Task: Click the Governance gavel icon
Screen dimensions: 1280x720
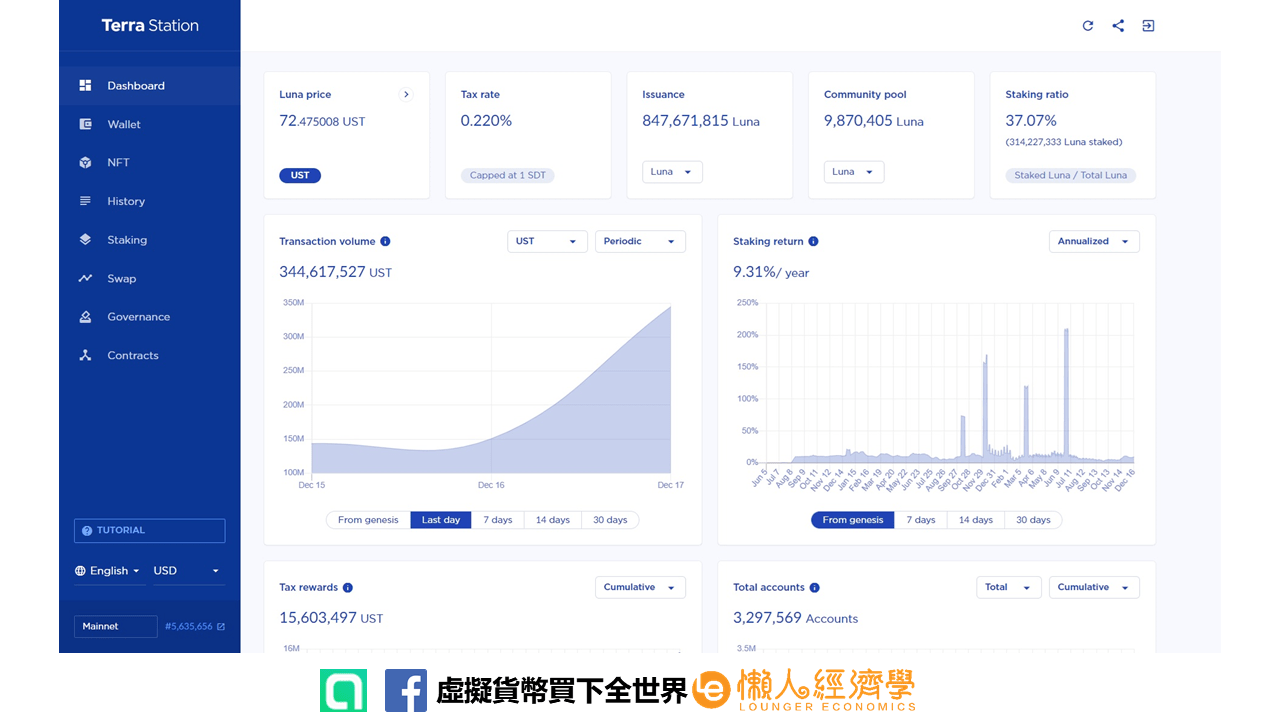Action: click(x=85, y=317)
